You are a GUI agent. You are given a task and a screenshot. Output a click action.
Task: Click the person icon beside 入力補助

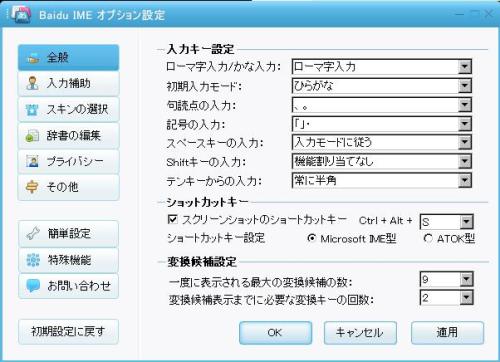32,83
